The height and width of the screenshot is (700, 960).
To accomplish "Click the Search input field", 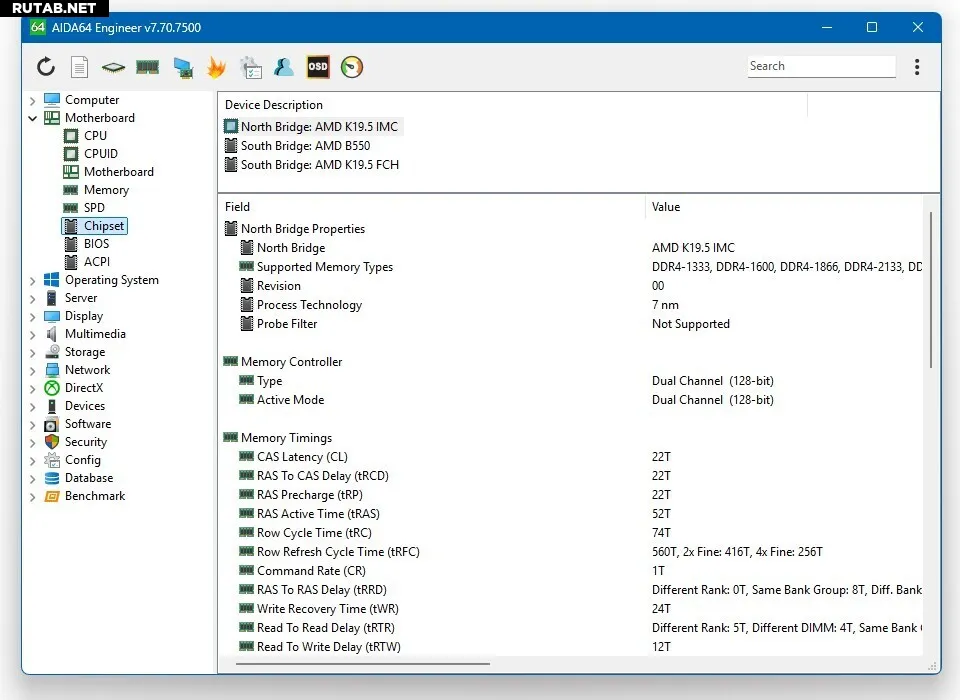I will pyautogui.click(x=822, y=66).
